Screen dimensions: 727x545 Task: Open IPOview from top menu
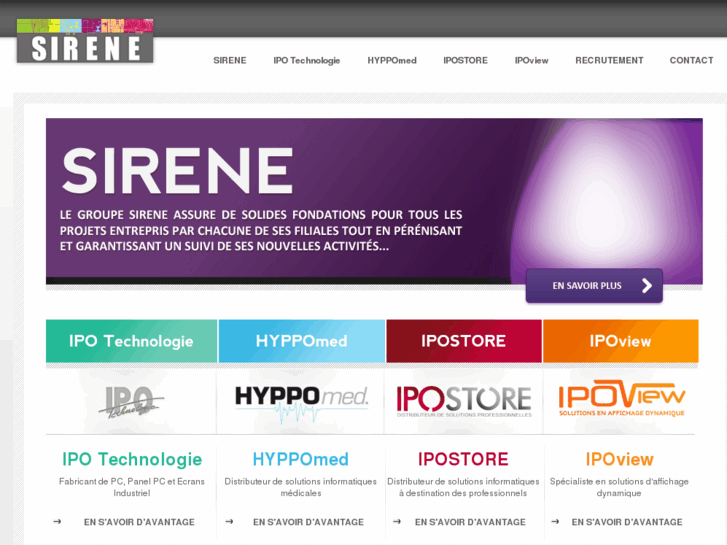point(531,60)
